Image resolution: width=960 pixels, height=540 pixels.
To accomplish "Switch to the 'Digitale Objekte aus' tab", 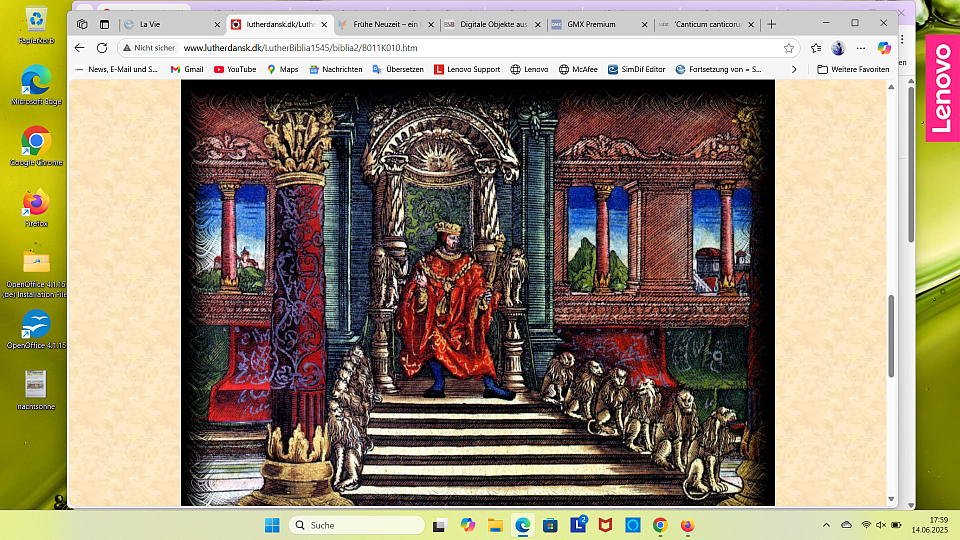I will (493, 24).
